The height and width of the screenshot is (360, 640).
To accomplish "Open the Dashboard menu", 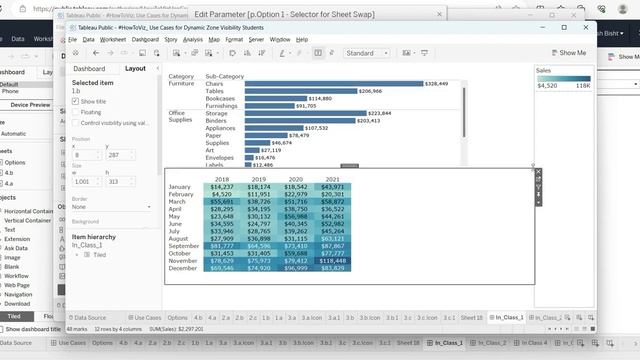I will click(x=145, y=40).
